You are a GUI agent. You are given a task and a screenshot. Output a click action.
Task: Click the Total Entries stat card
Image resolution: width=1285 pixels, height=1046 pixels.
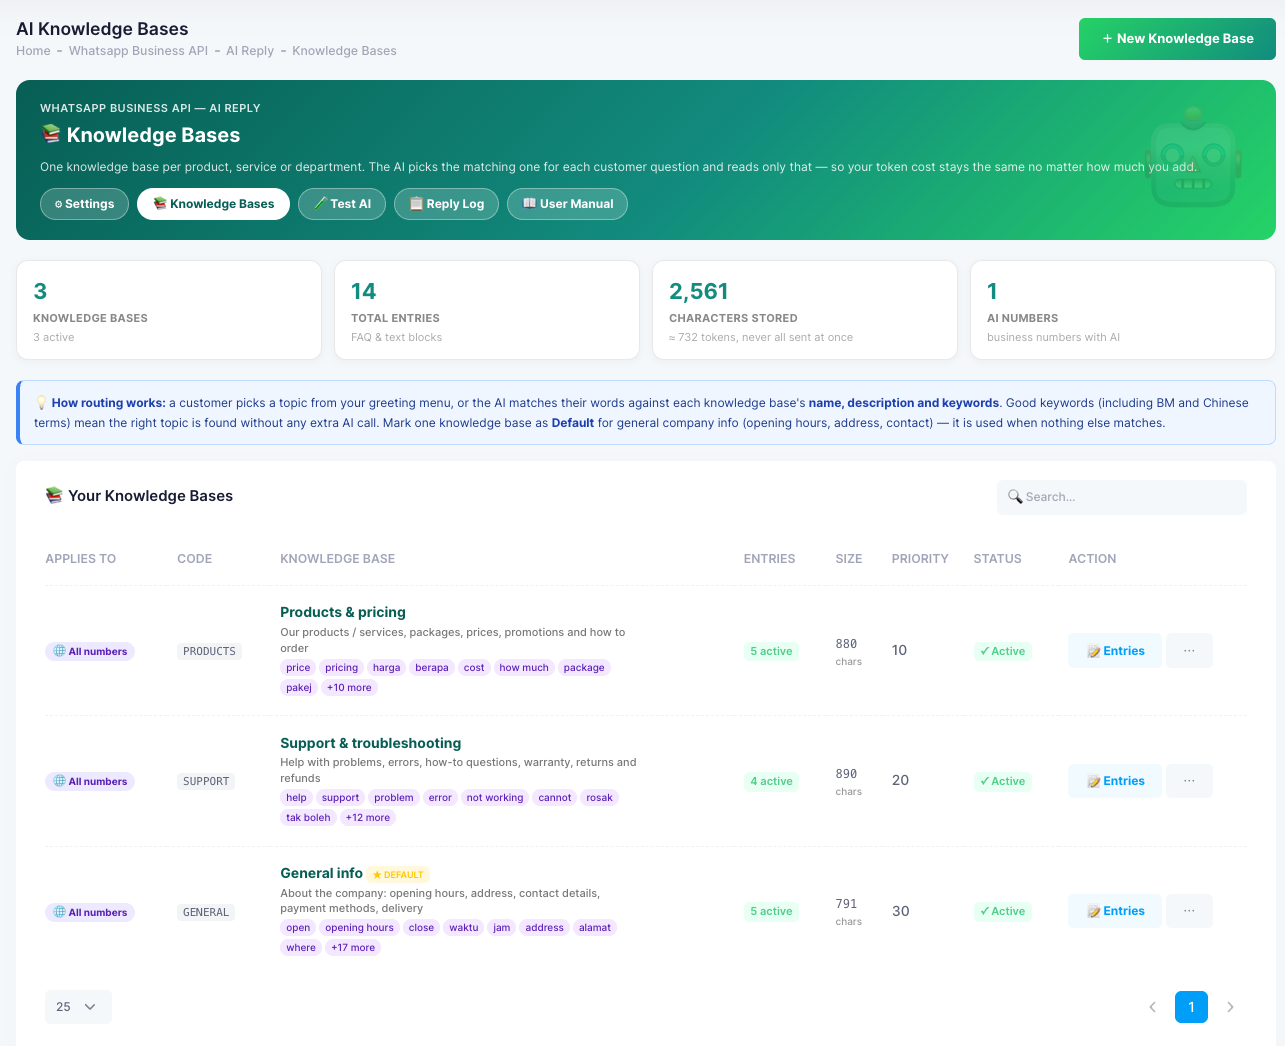(x=487, y=310)
